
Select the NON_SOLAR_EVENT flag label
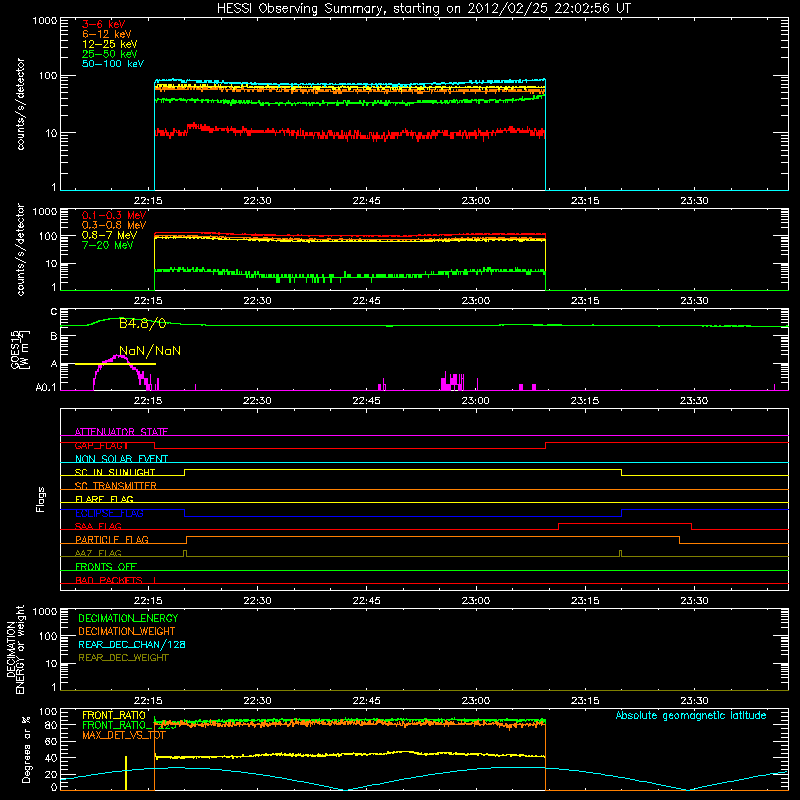click(x=121, y=459)
